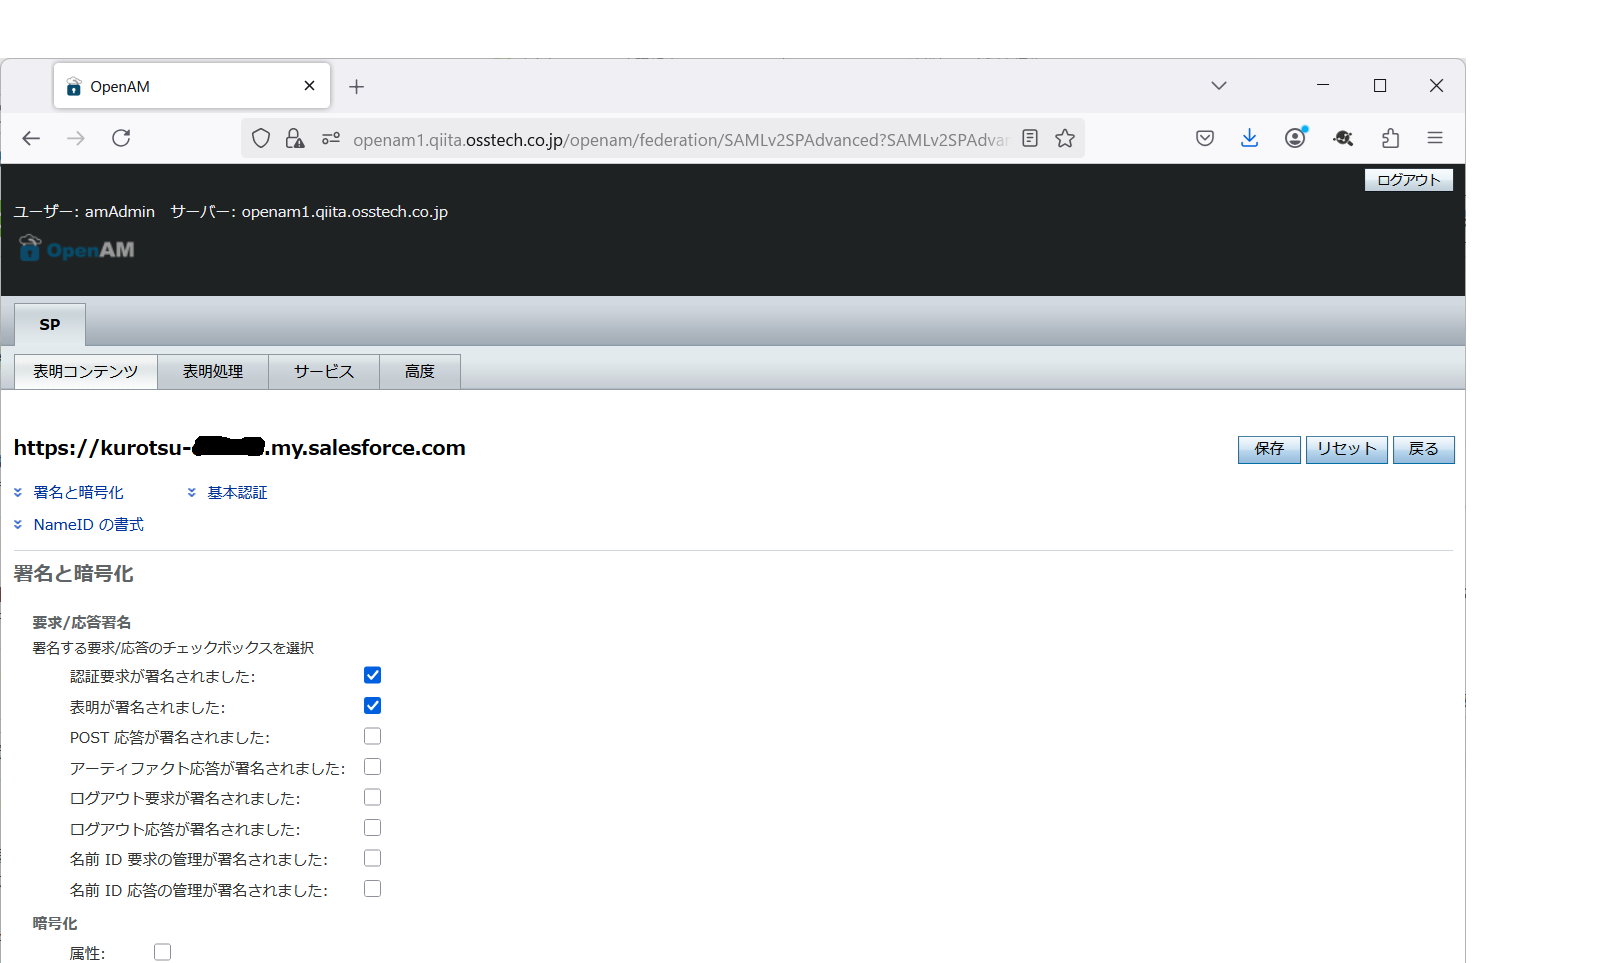Screen dimensions: 1615x963
Task: Click the 保存 button to save settings
Action: click(x=1268, y=449)
